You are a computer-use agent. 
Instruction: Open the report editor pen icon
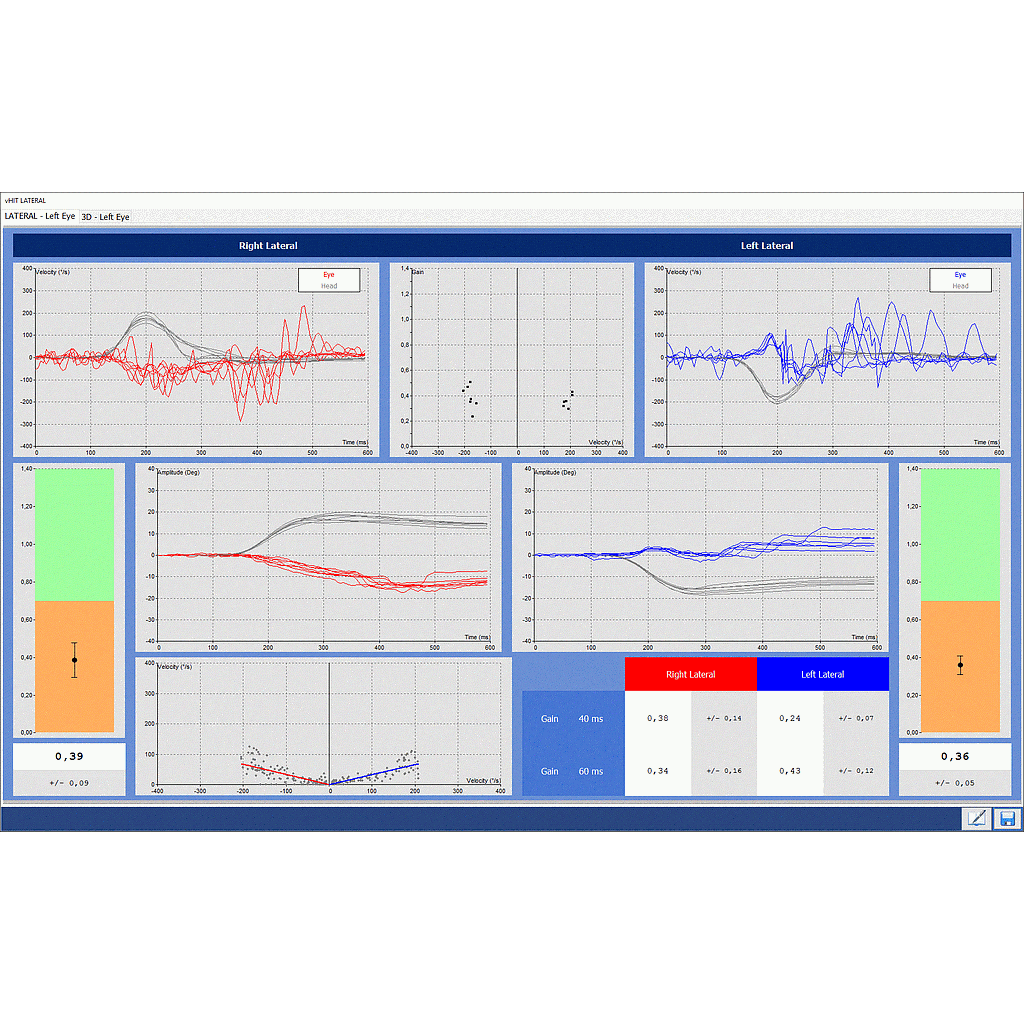point(977,818)
